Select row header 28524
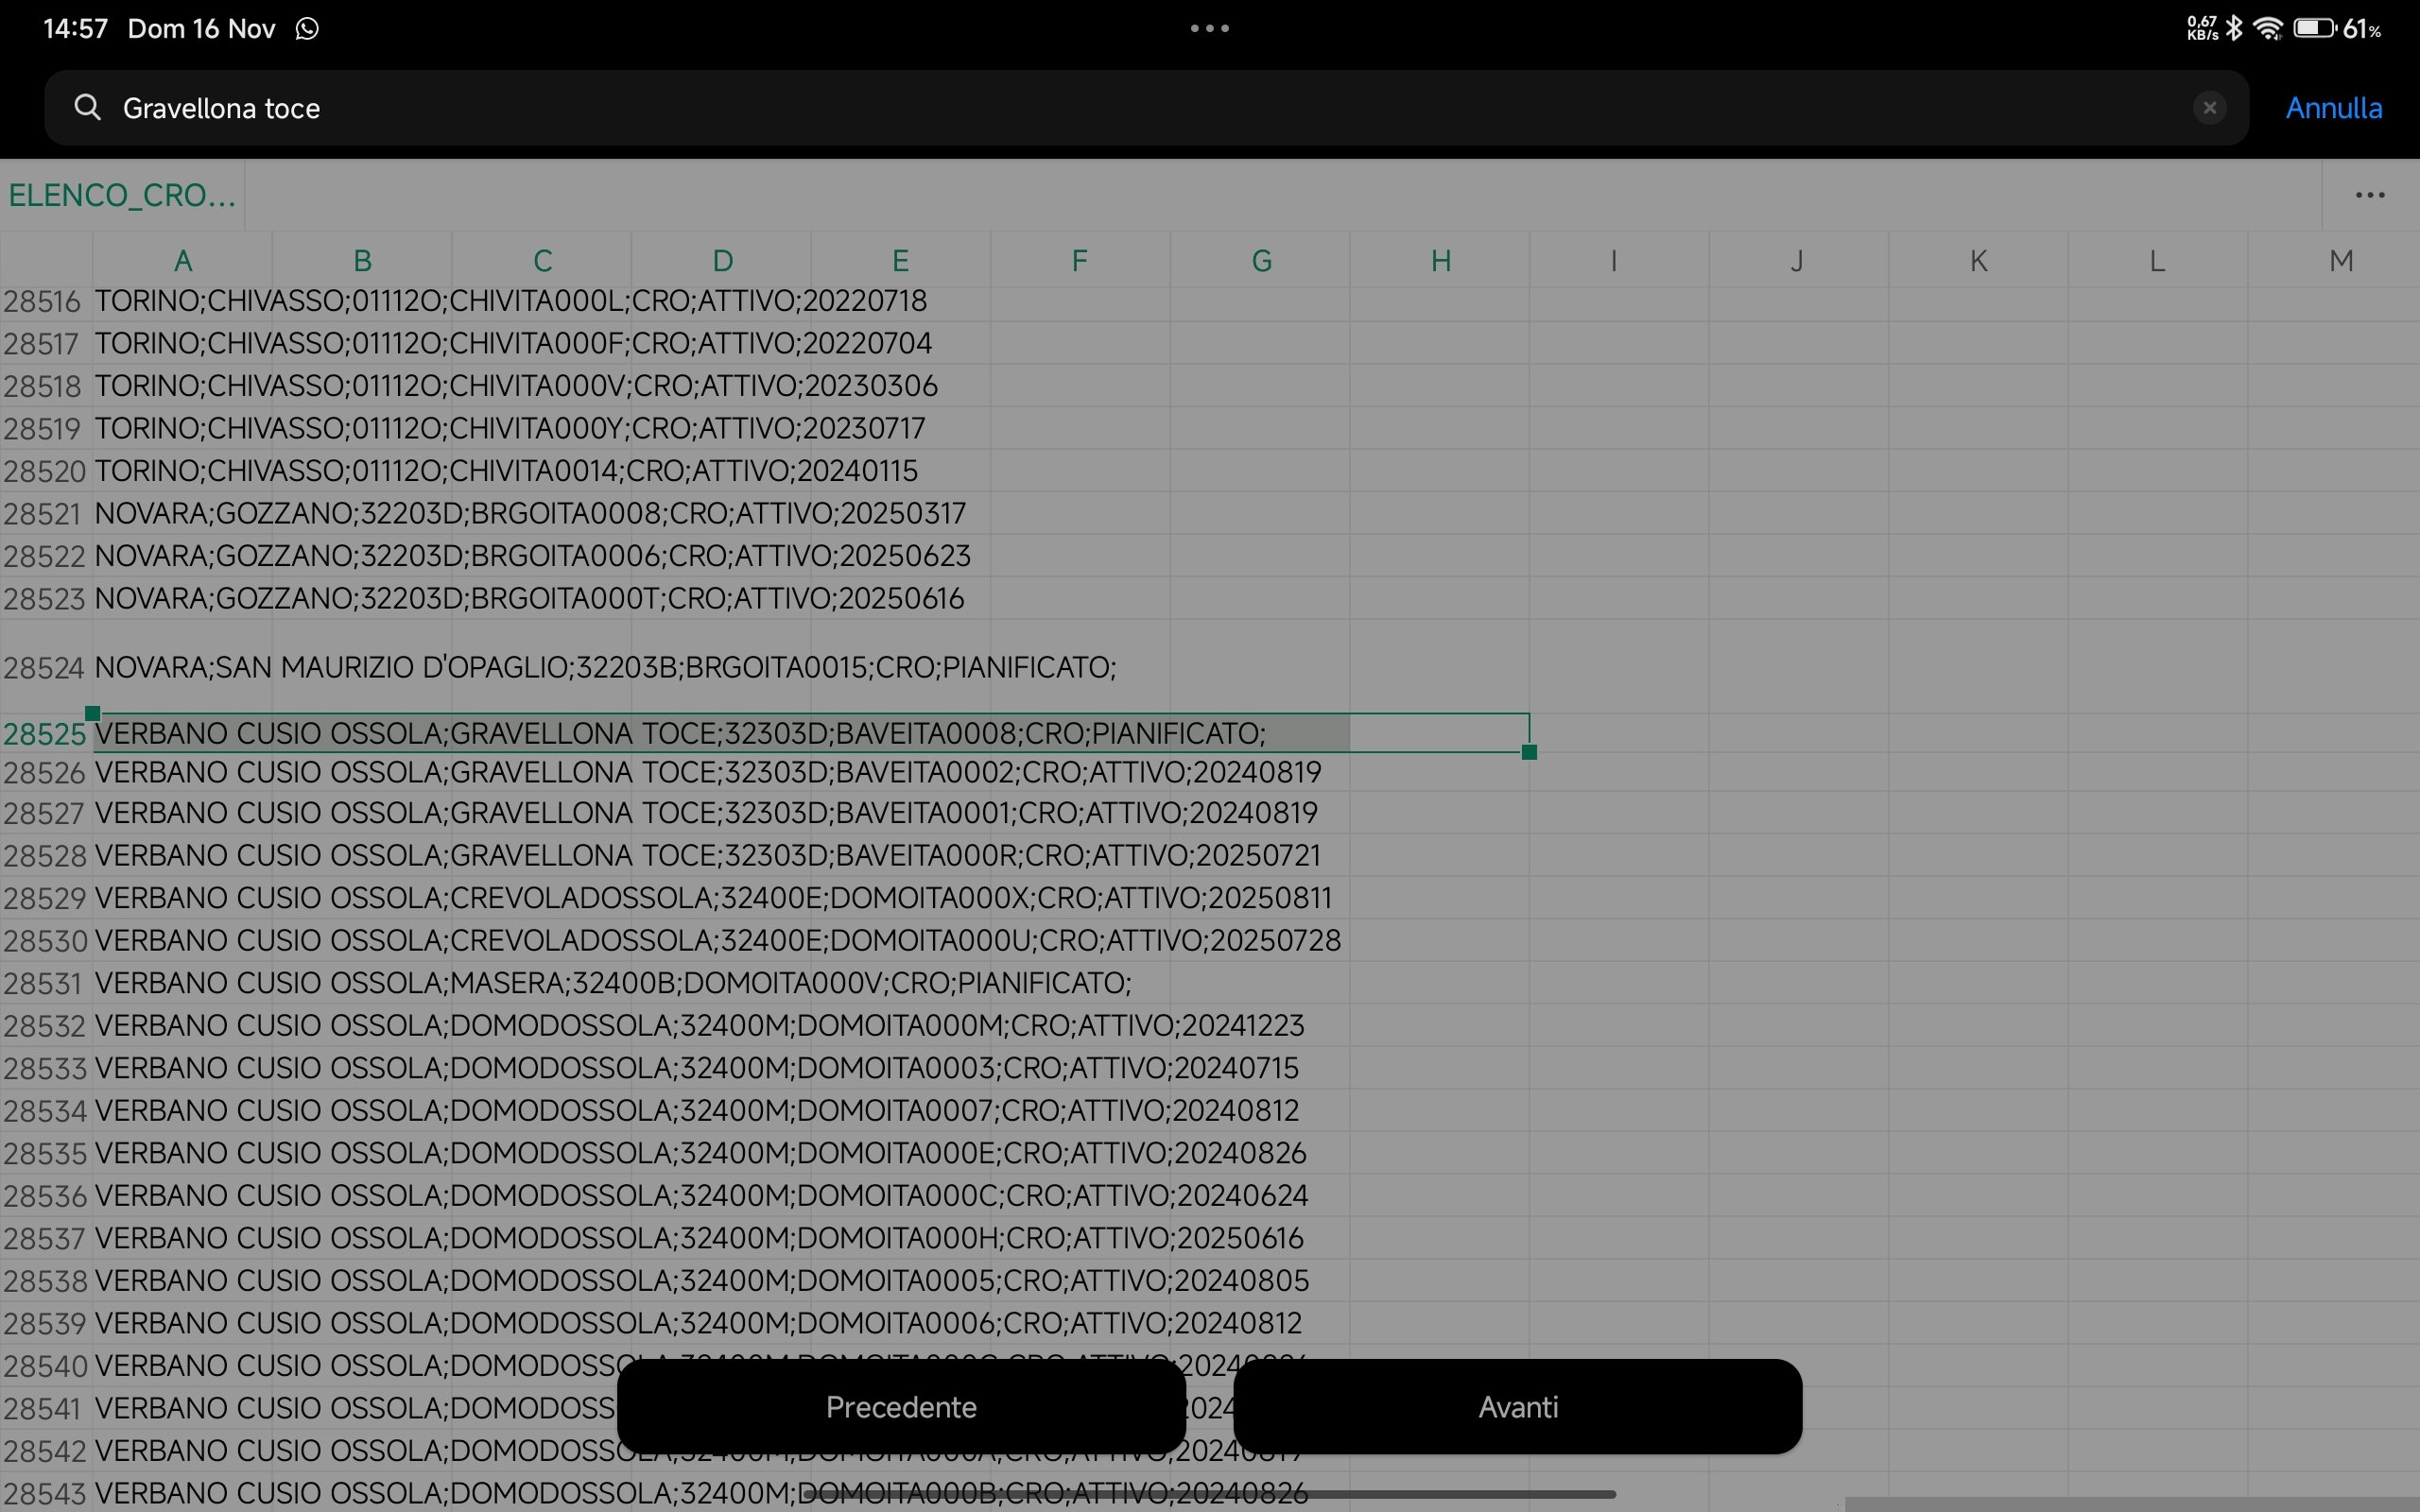 44,667
